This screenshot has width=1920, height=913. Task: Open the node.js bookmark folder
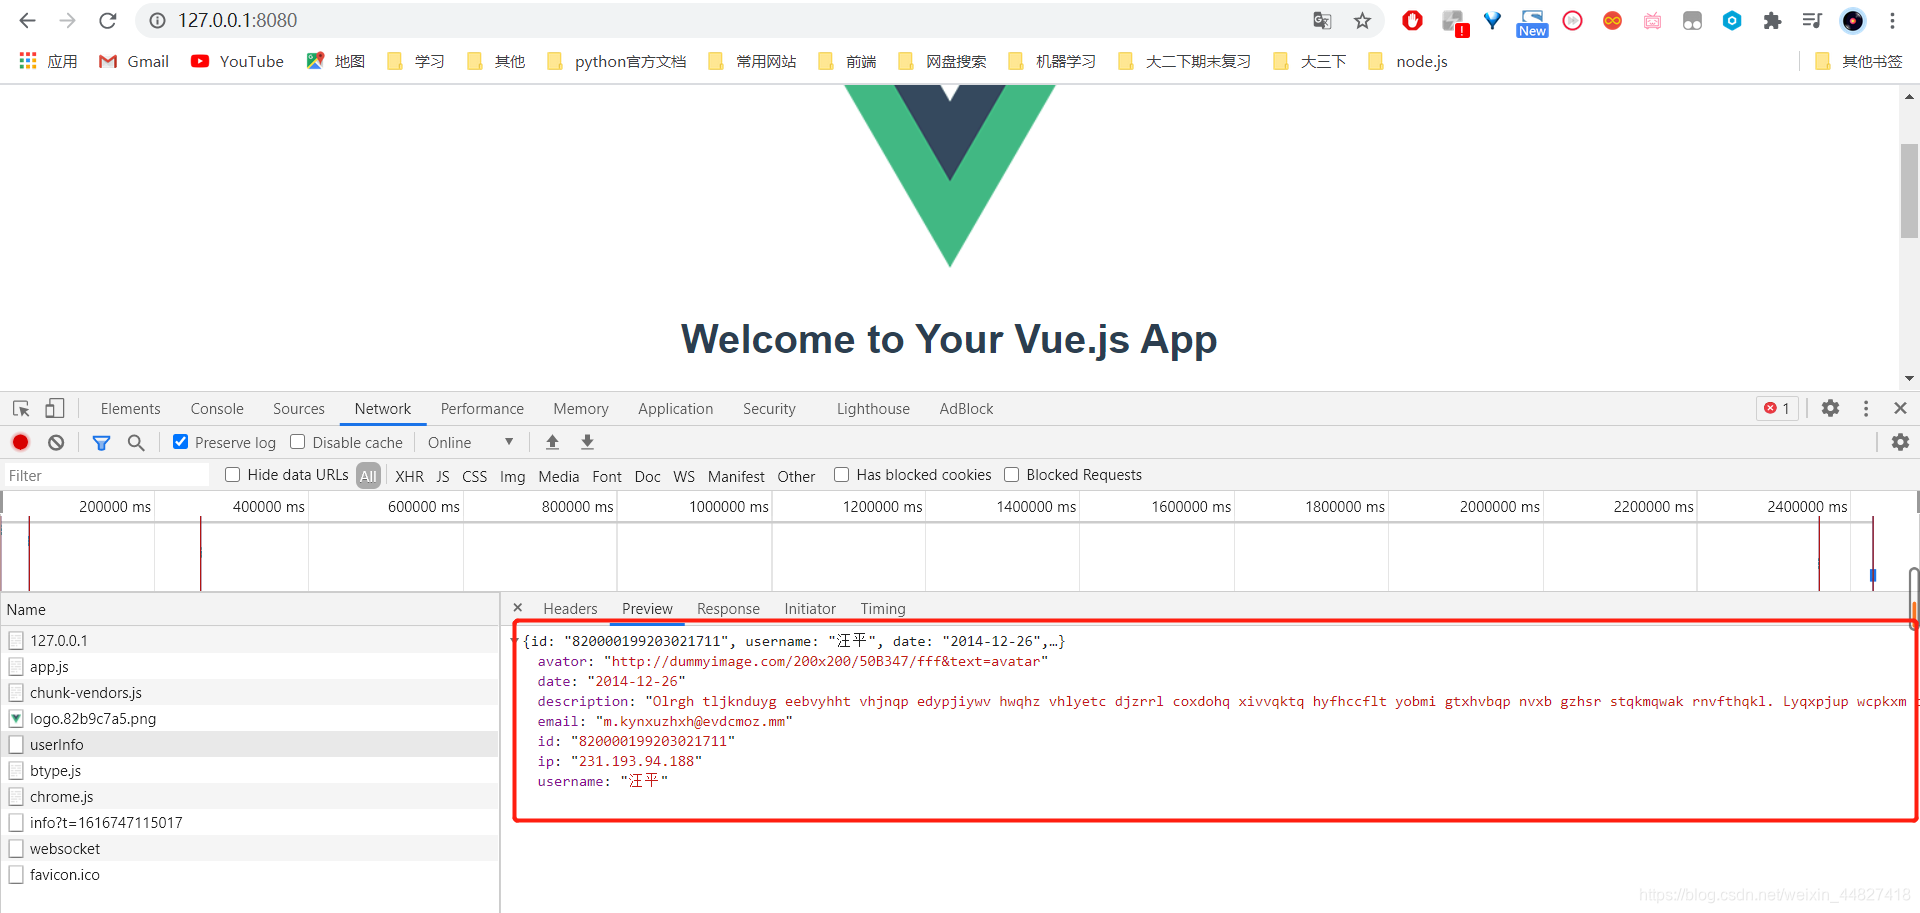pyautogui.click(x=1408, y=61)
